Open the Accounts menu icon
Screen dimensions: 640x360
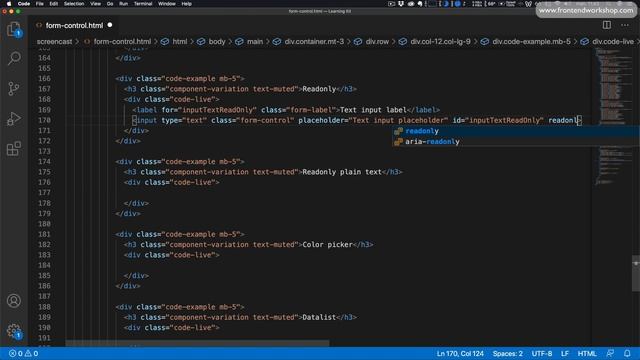pyautogui.click(x=14, y=301)
